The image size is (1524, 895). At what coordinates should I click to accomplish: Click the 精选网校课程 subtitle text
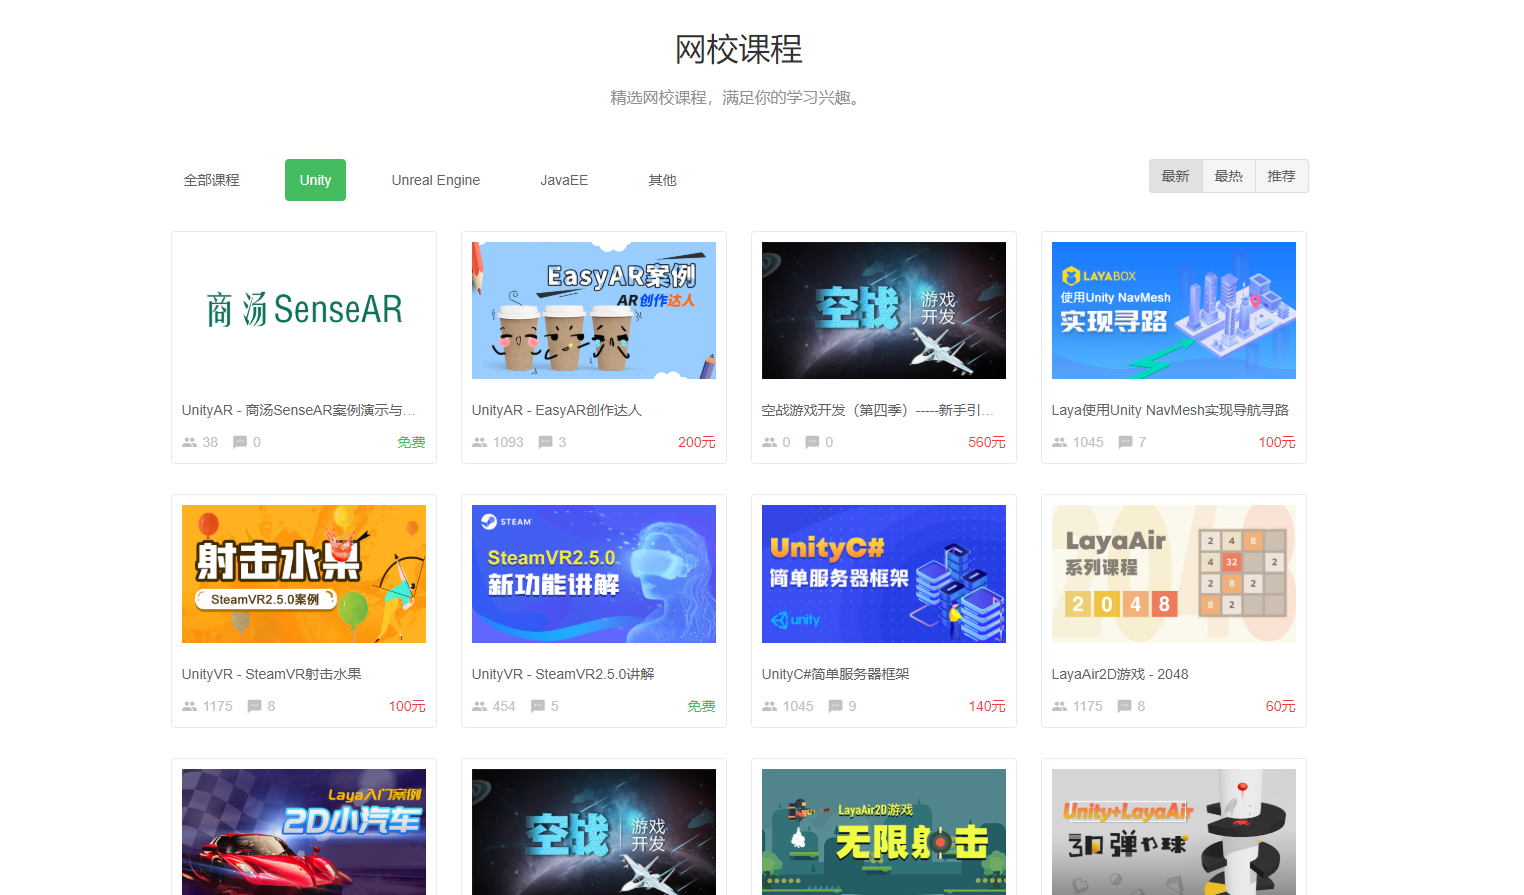click(739, 97)
